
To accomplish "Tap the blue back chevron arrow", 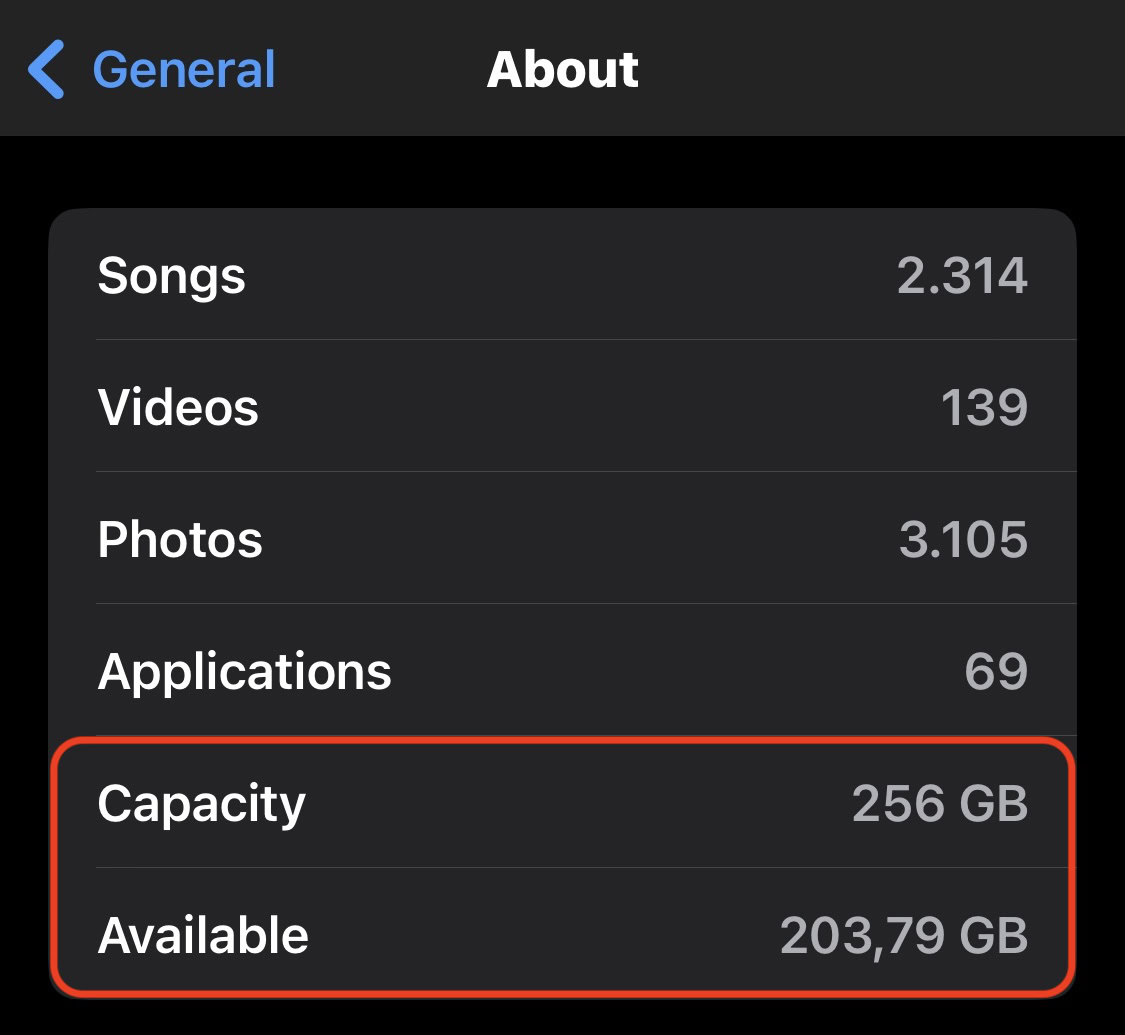I will point(46,69).
